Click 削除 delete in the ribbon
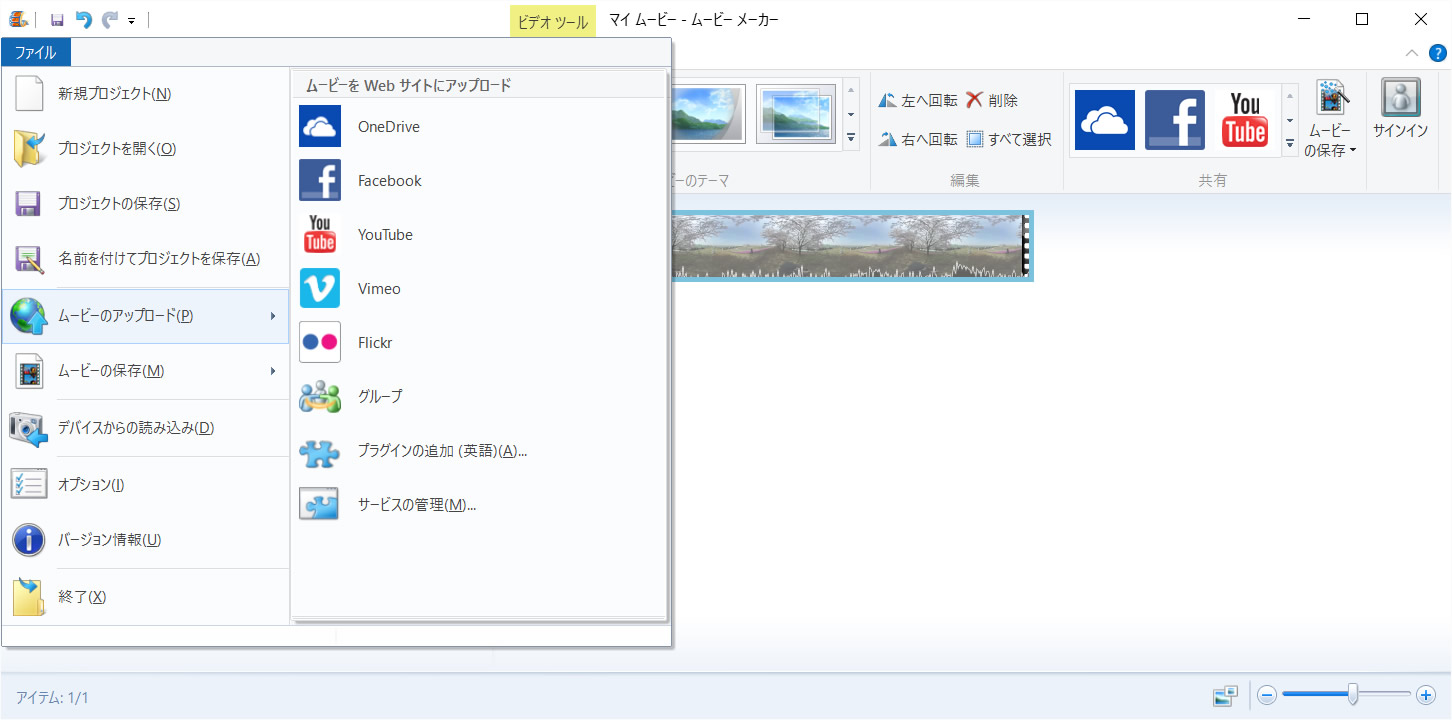 992,101
